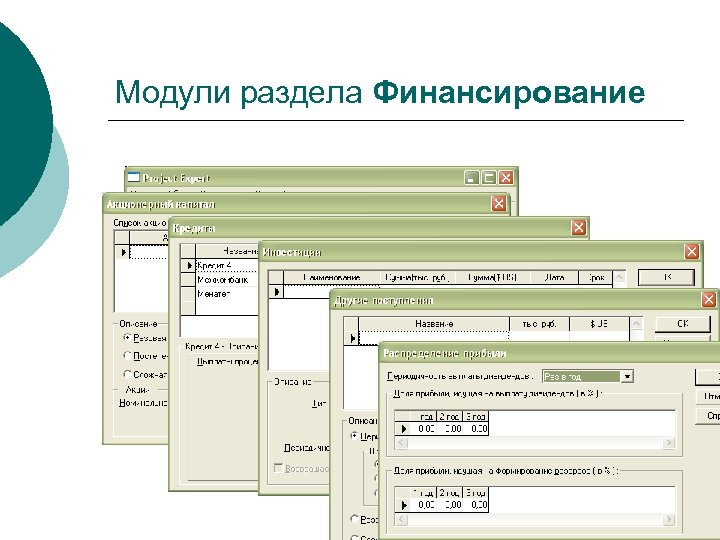Select the Разовая radio option in Акционерный капитал
This screenshot has width=720, height=540.
click(x=128, y=338)
